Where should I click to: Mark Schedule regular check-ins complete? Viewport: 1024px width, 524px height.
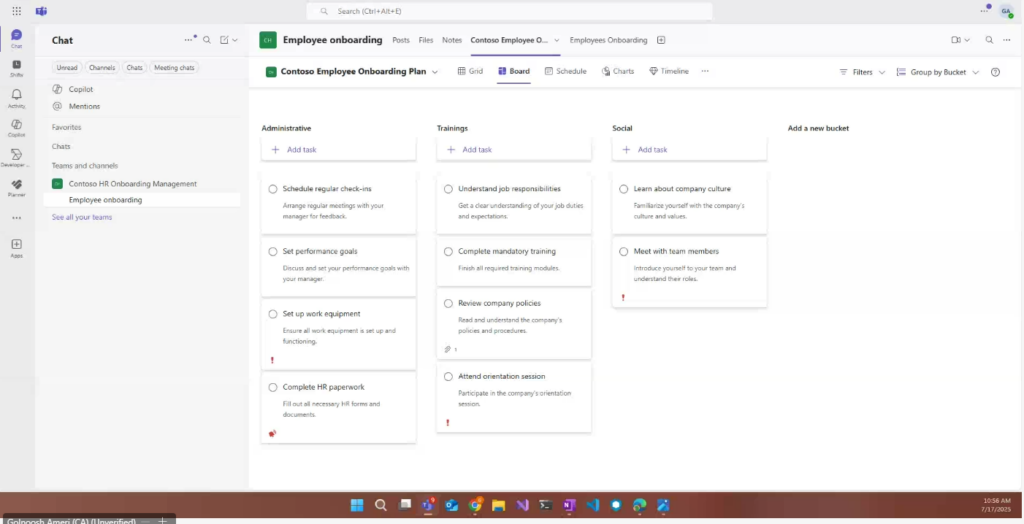click(x=272, y=189)
